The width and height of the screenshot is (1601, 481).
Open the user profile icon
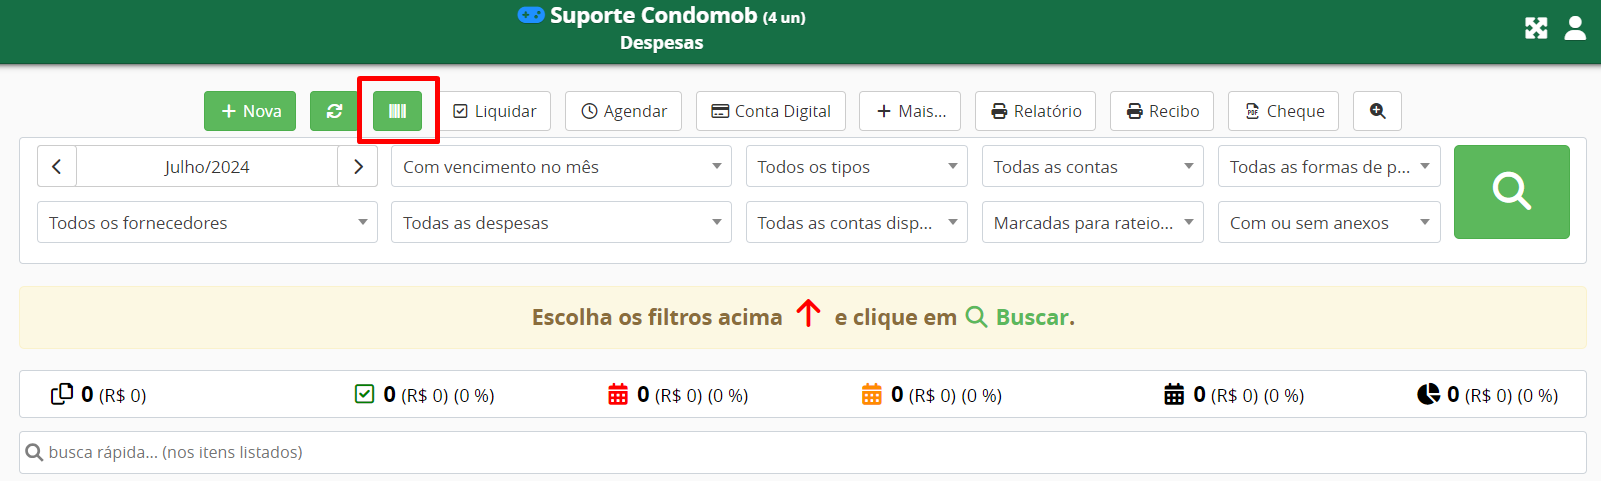[1575, 28]
